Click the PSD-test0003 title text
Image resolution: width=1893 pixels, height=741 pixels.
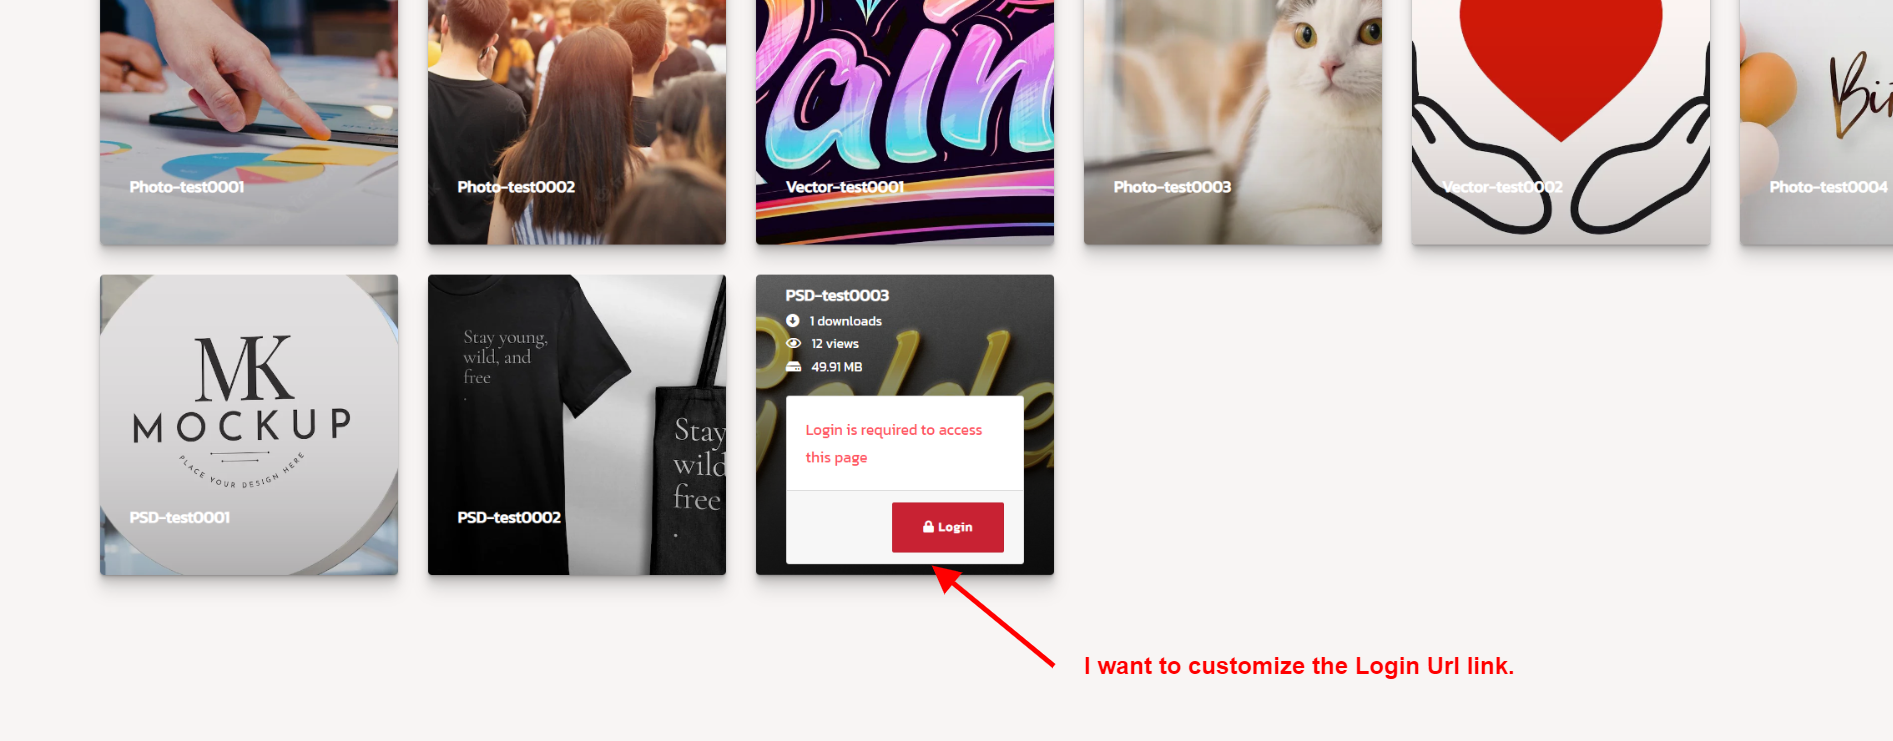(837, 295)
